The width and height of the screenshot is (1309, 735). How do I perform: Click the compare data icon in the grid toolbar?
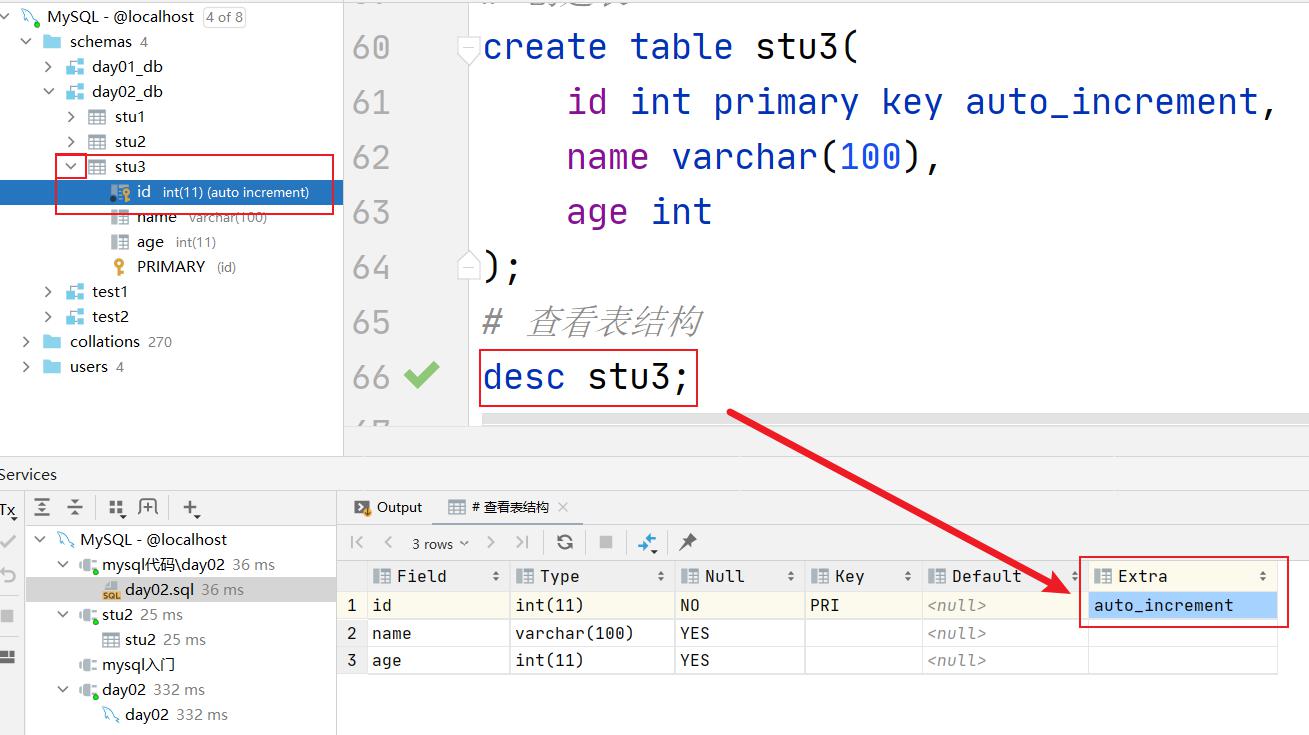(647, 542)
